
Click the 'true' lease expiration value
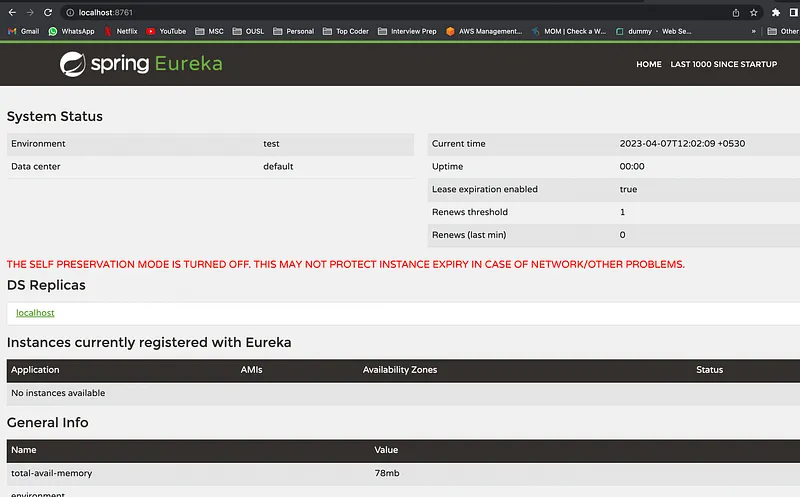pos(628,189)
